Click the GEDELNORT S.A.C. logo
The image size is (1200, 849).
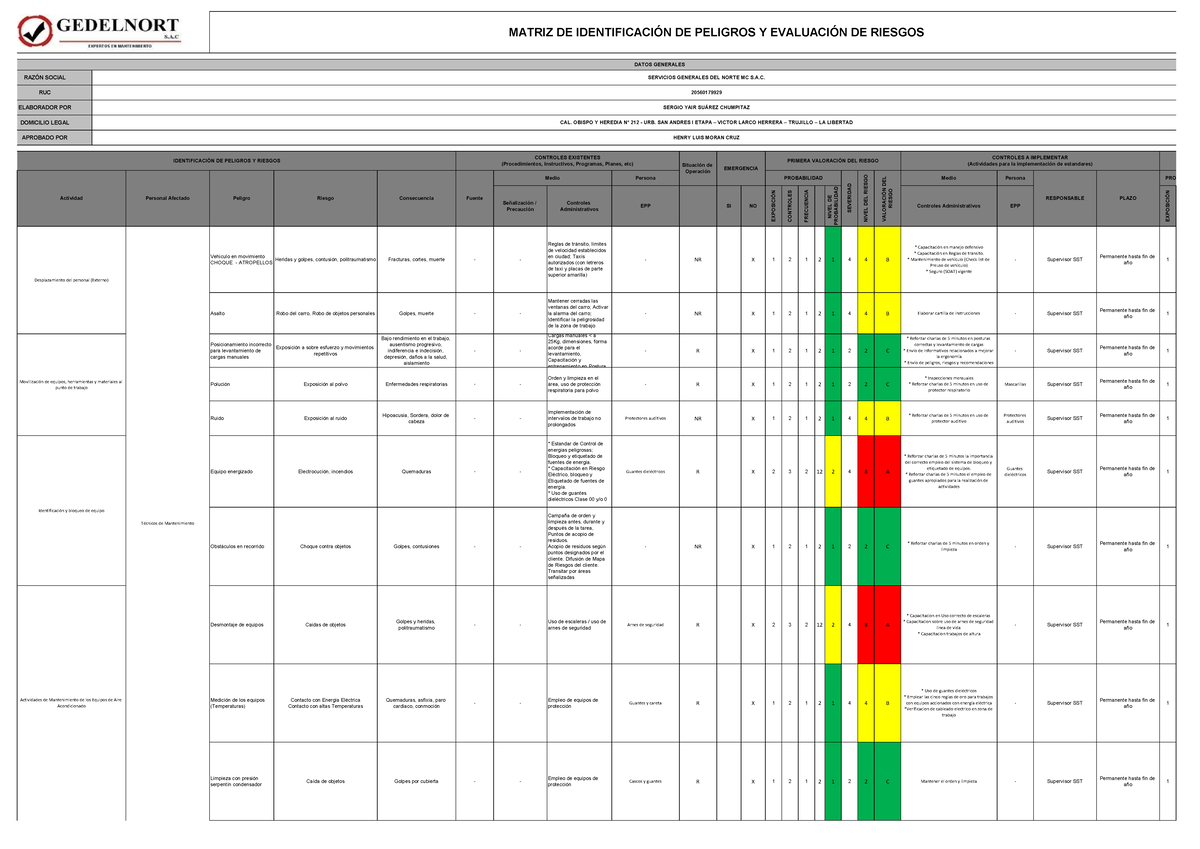tap(100, 31)
